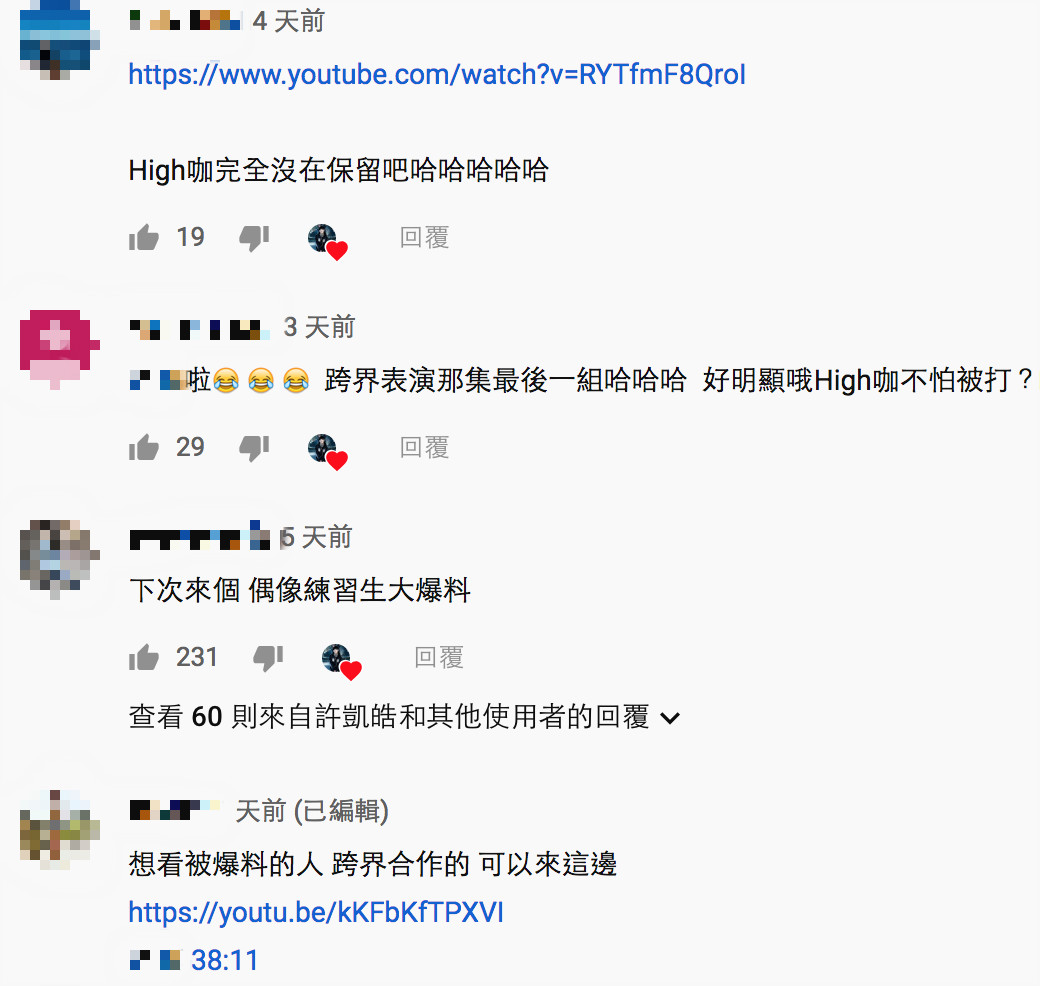This screenshot has height=986, width=1040.
Task: Dislike the 跨界表演那集 comment
Action: click(x=254, y=448)
